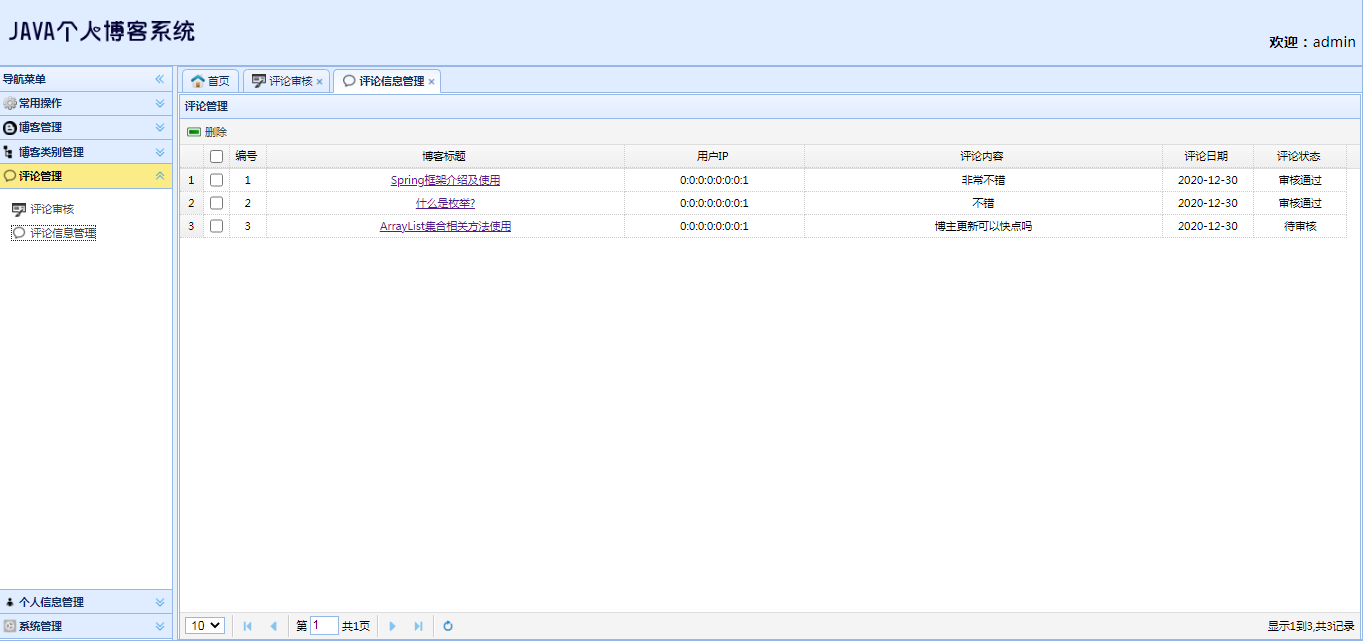Viewport: 1363px width, 641px height.
Task: Collapse the navigation menu panel
Action: tap(159, 79)
